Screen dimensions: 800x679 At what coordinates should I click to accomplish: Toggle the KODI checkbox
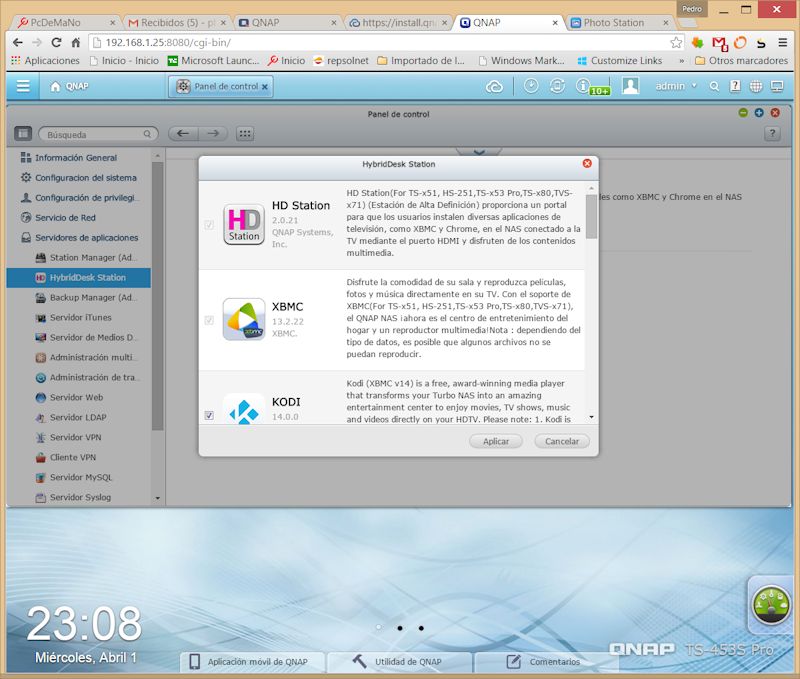tap(209, 415)
